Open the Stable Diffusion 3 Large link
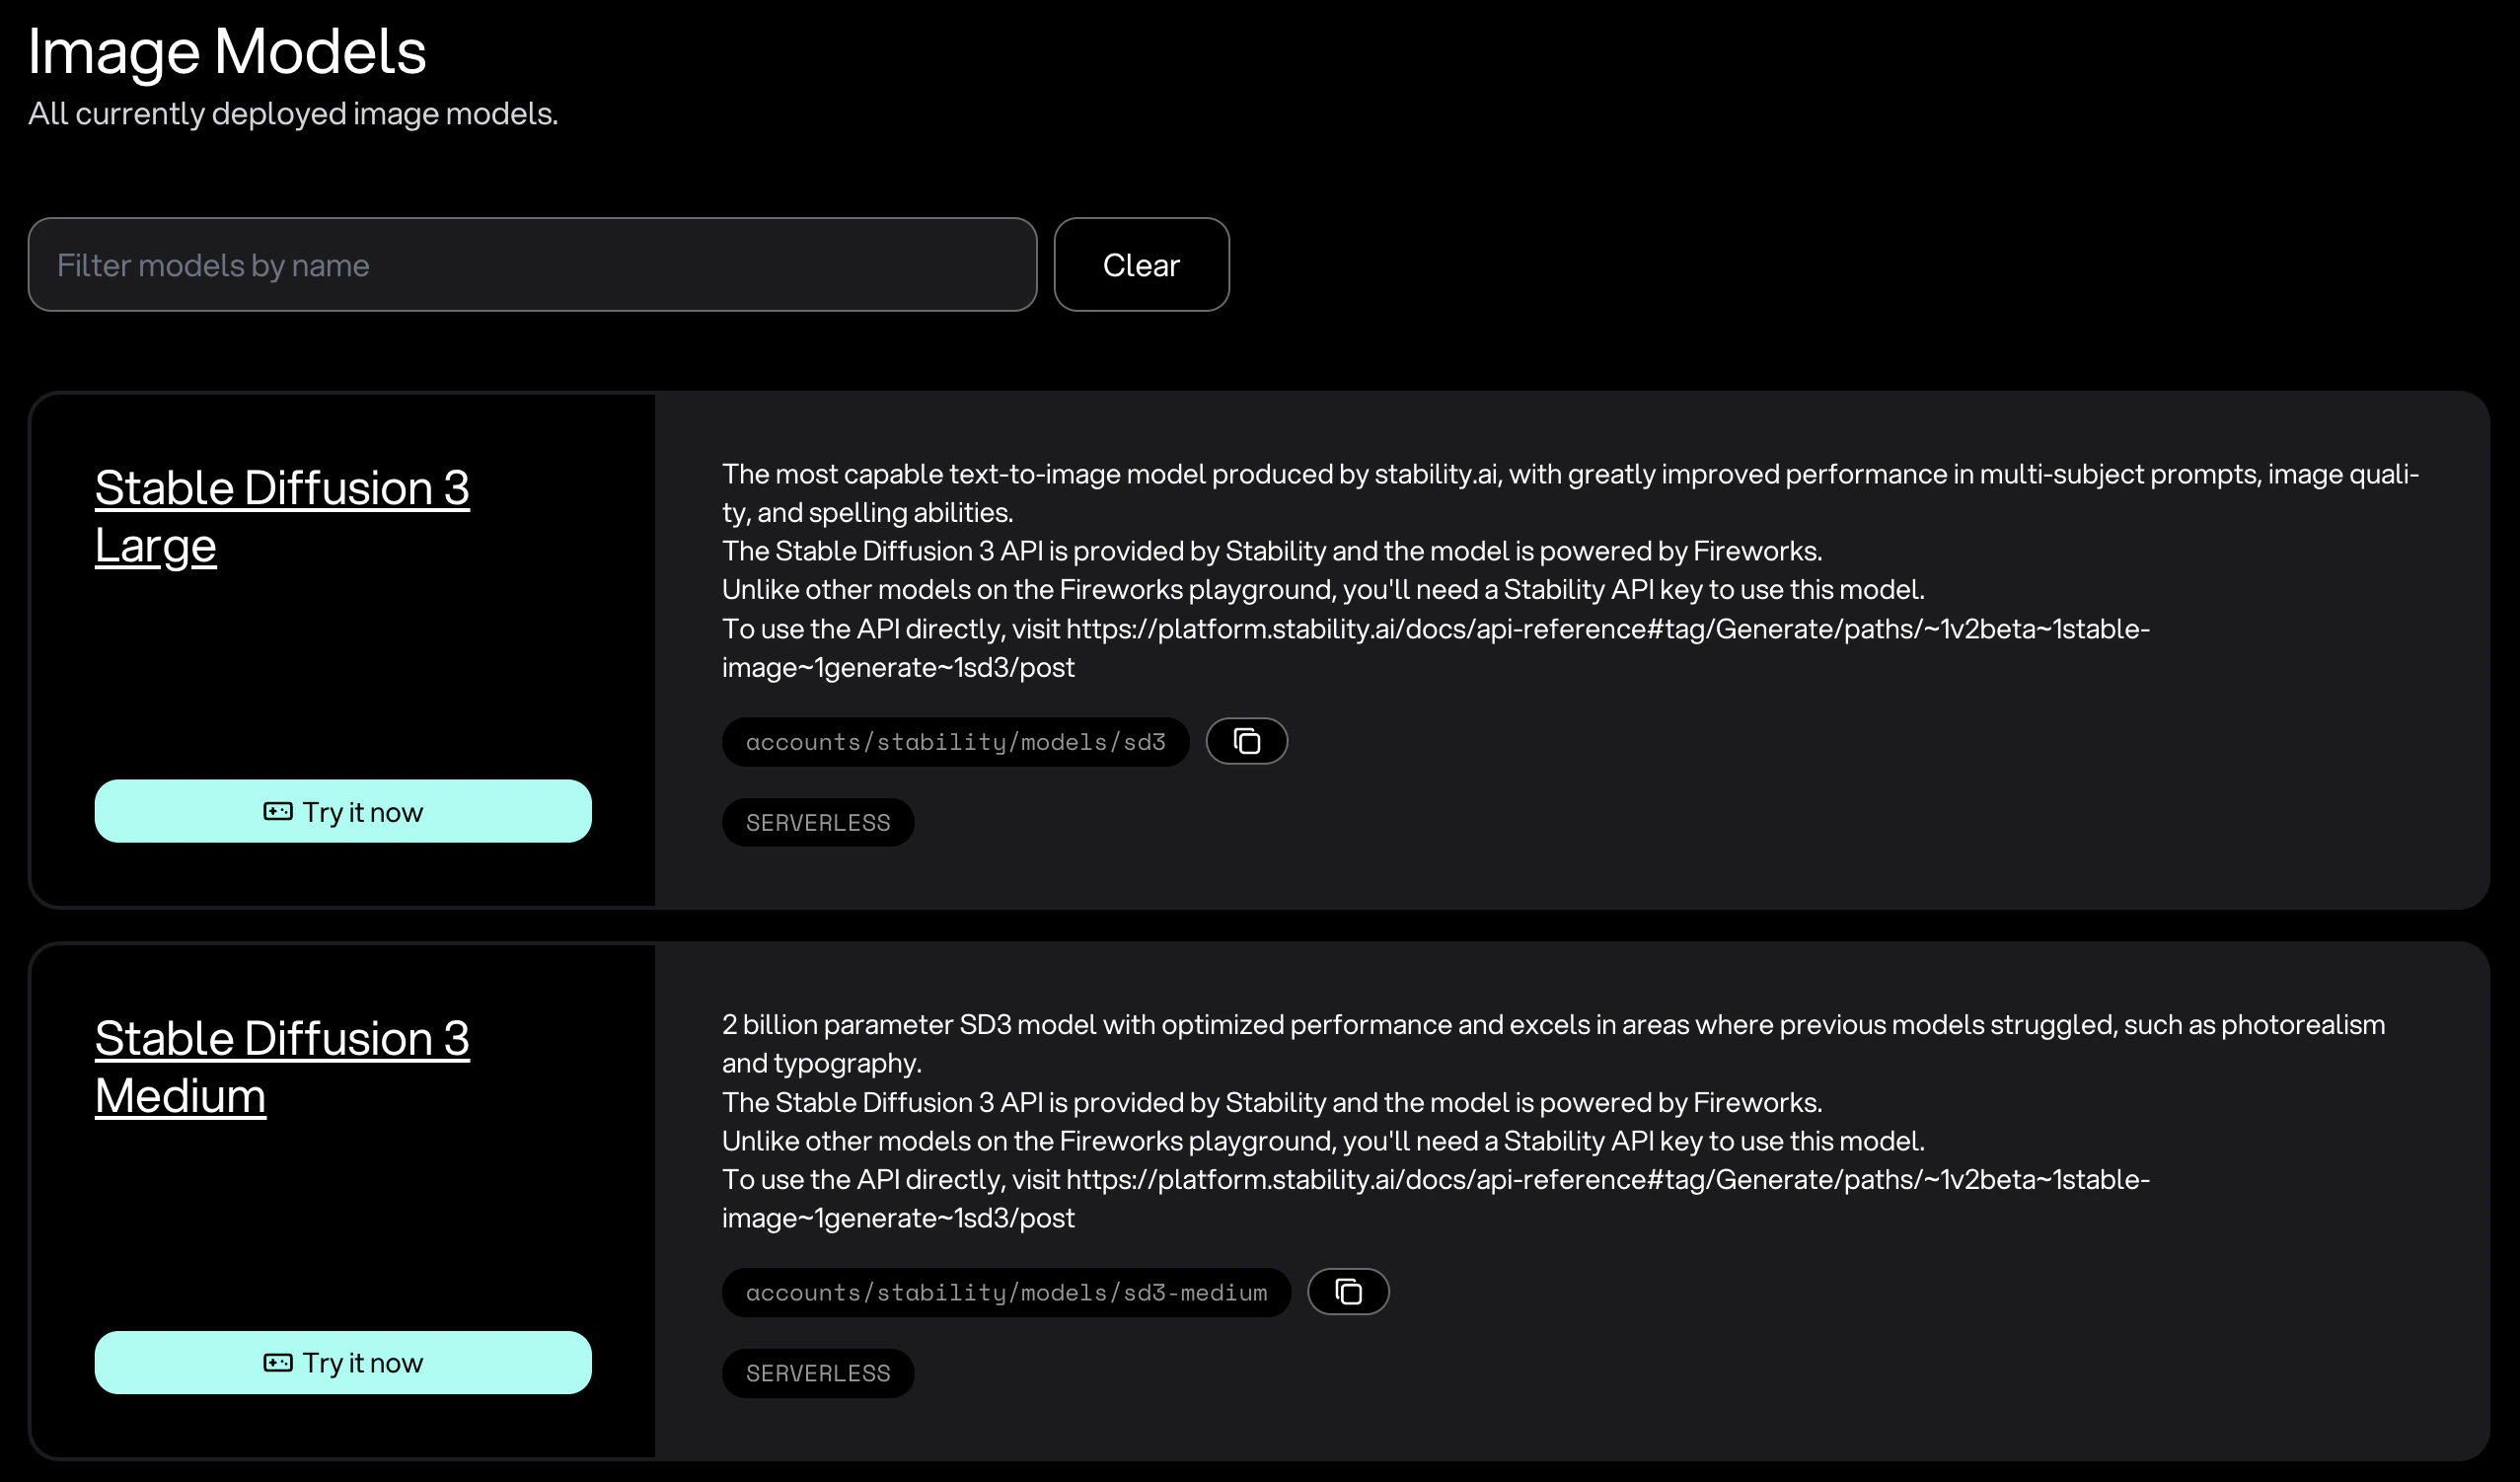The height and width of the screenshot is (1482, 2520). tap(281, 516)
